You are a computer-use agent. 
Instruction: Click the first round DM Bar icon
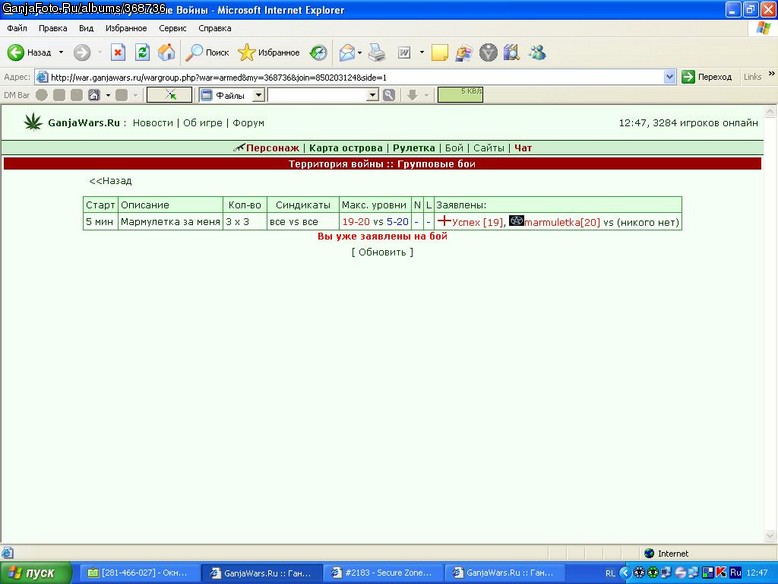[x=42, y=95]
